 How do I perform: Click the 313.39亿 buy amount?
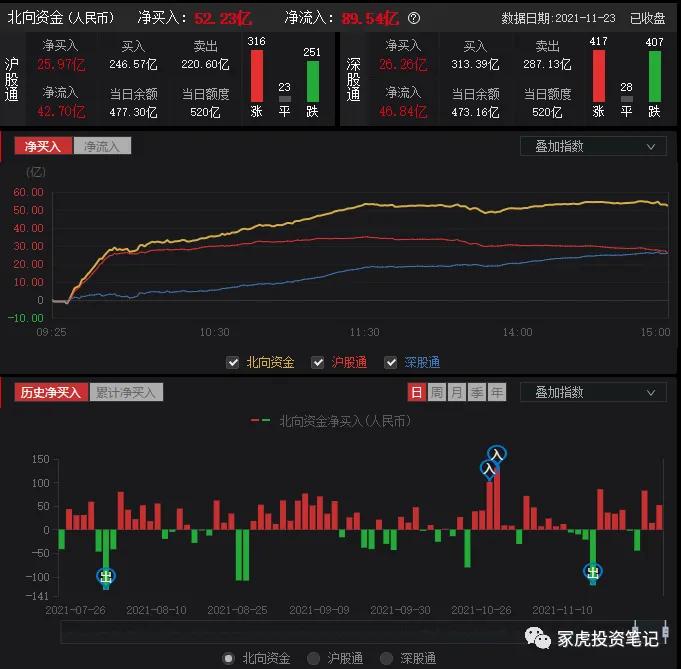[475, 64]
